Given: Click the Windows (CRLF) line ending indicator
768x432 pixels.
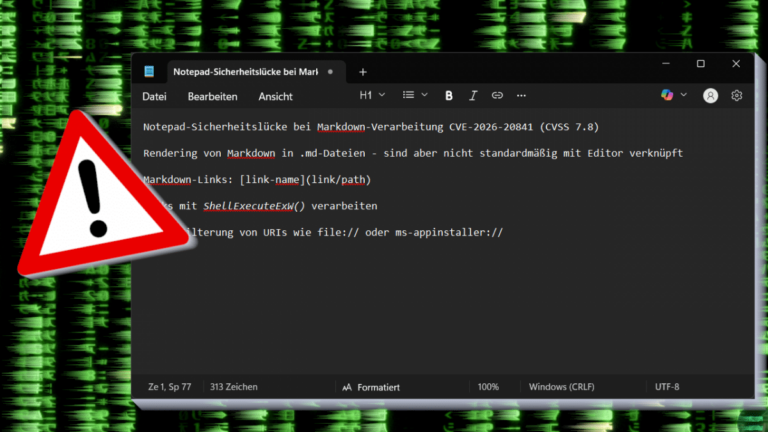Looking at the screenshot, I should [561, 386].
